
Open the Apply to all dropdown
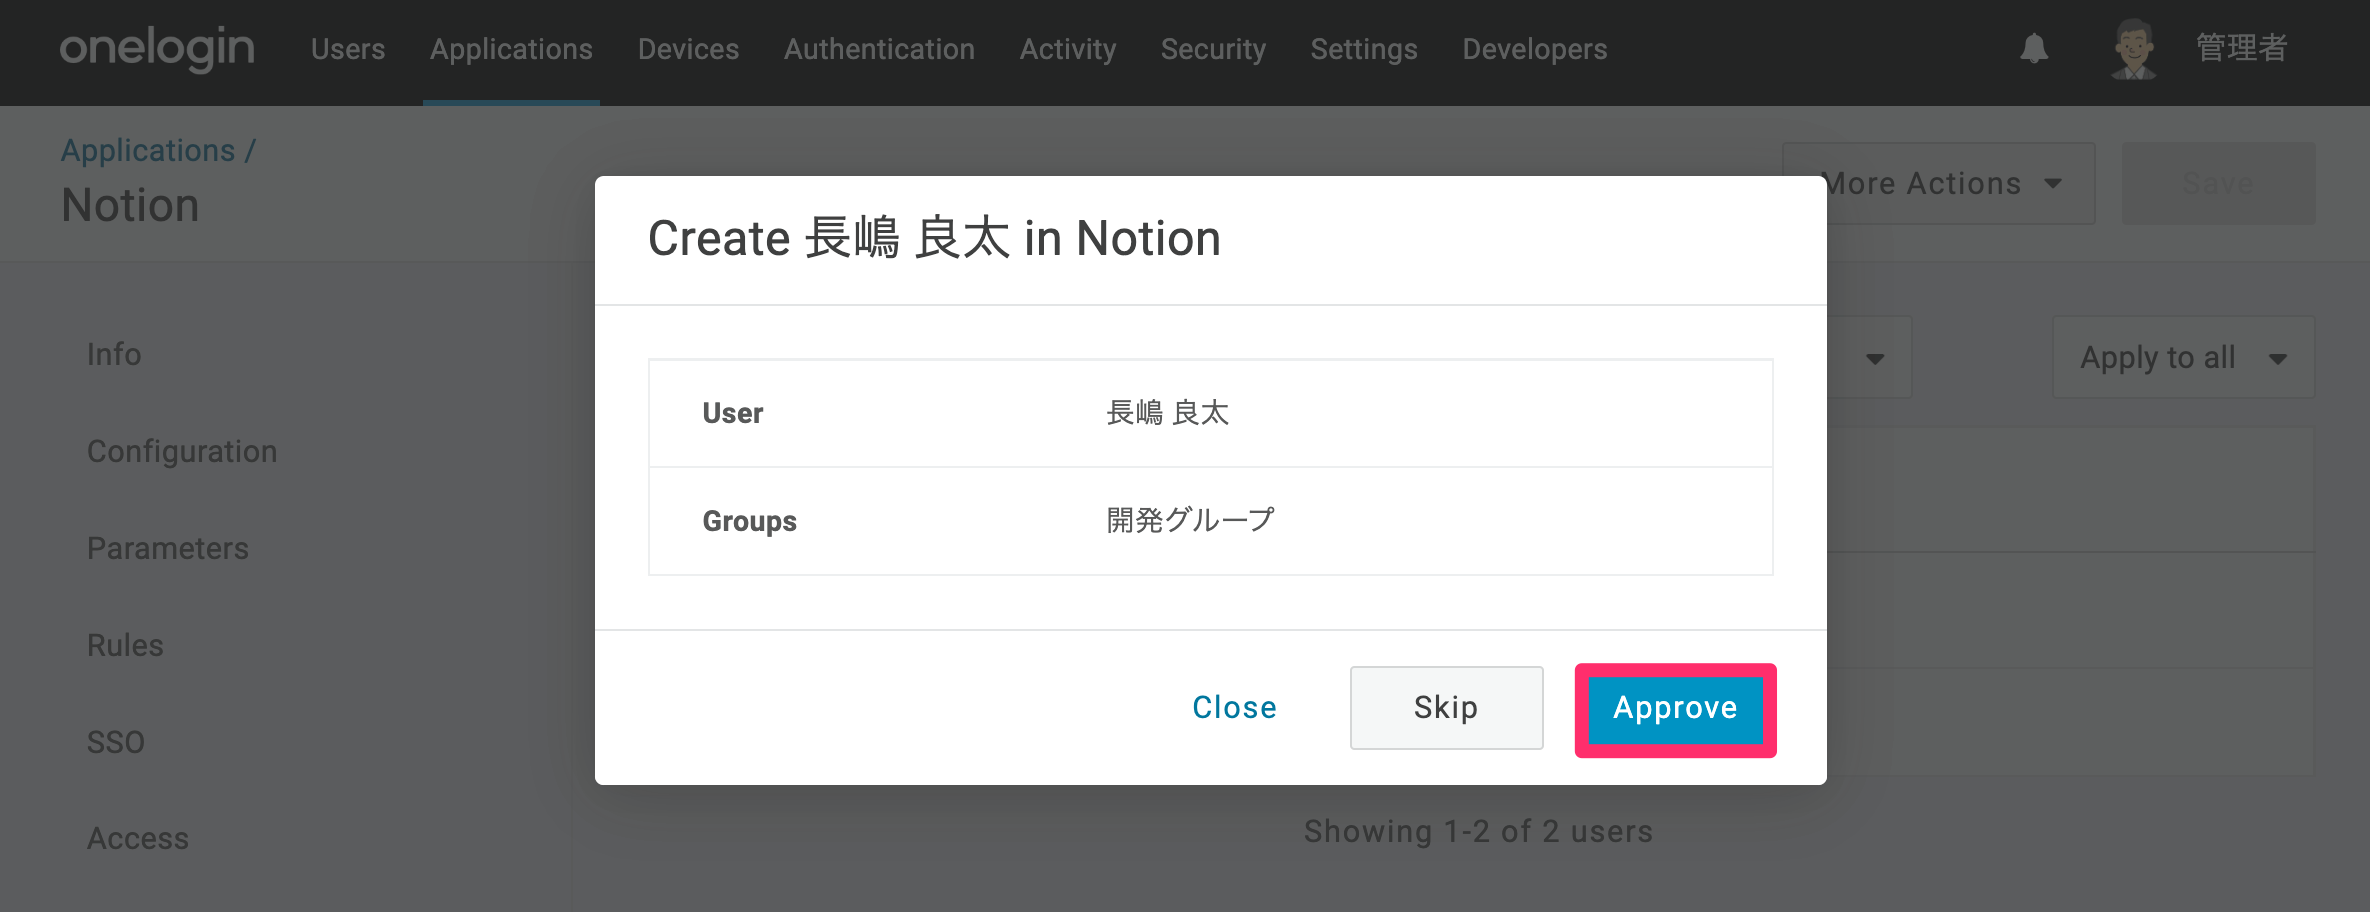coord(2183,357)
